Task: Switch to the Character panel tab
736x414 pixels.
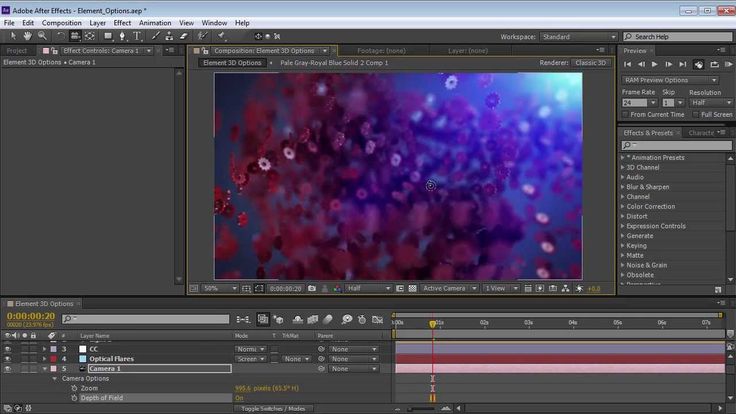Action: coord(701,133)
